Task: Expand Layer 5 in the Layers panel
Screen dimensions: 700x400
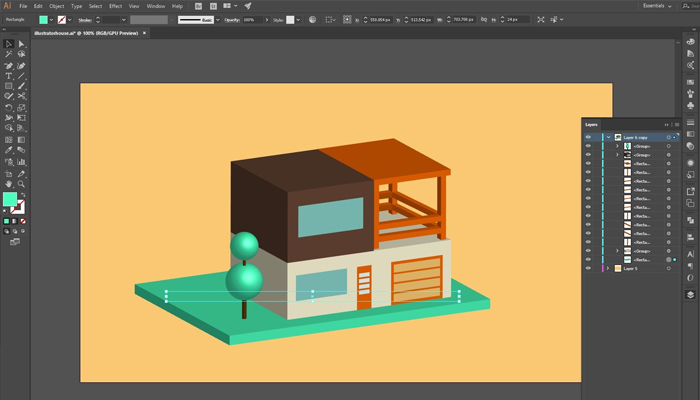Action: [x=607, y=269]
